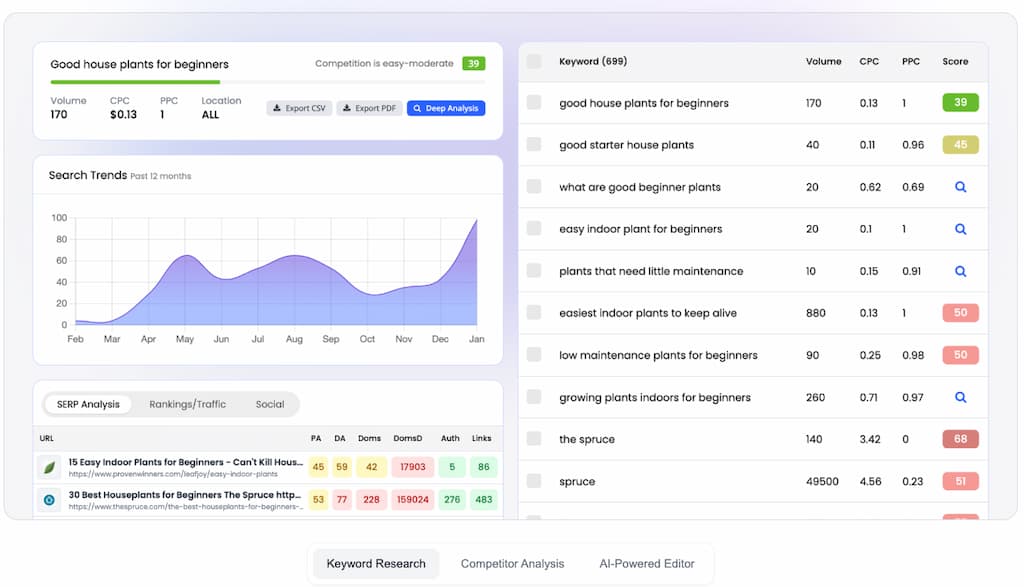Click DomsD value 159024 in The Spruce row

click(x=413, y=500)
